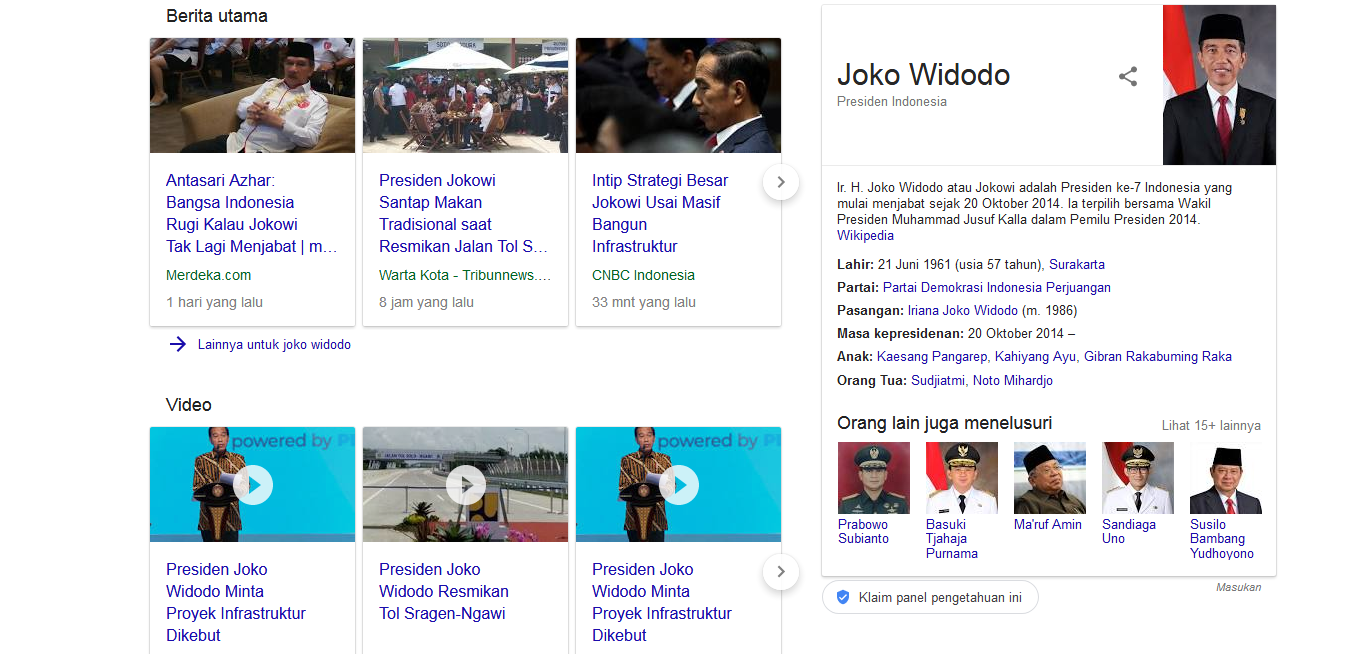The width and height of the screenshot is (1349, 654).
Task: Play the Tol Sragen-Ngawi video
Action: click(x=466, y=485)
